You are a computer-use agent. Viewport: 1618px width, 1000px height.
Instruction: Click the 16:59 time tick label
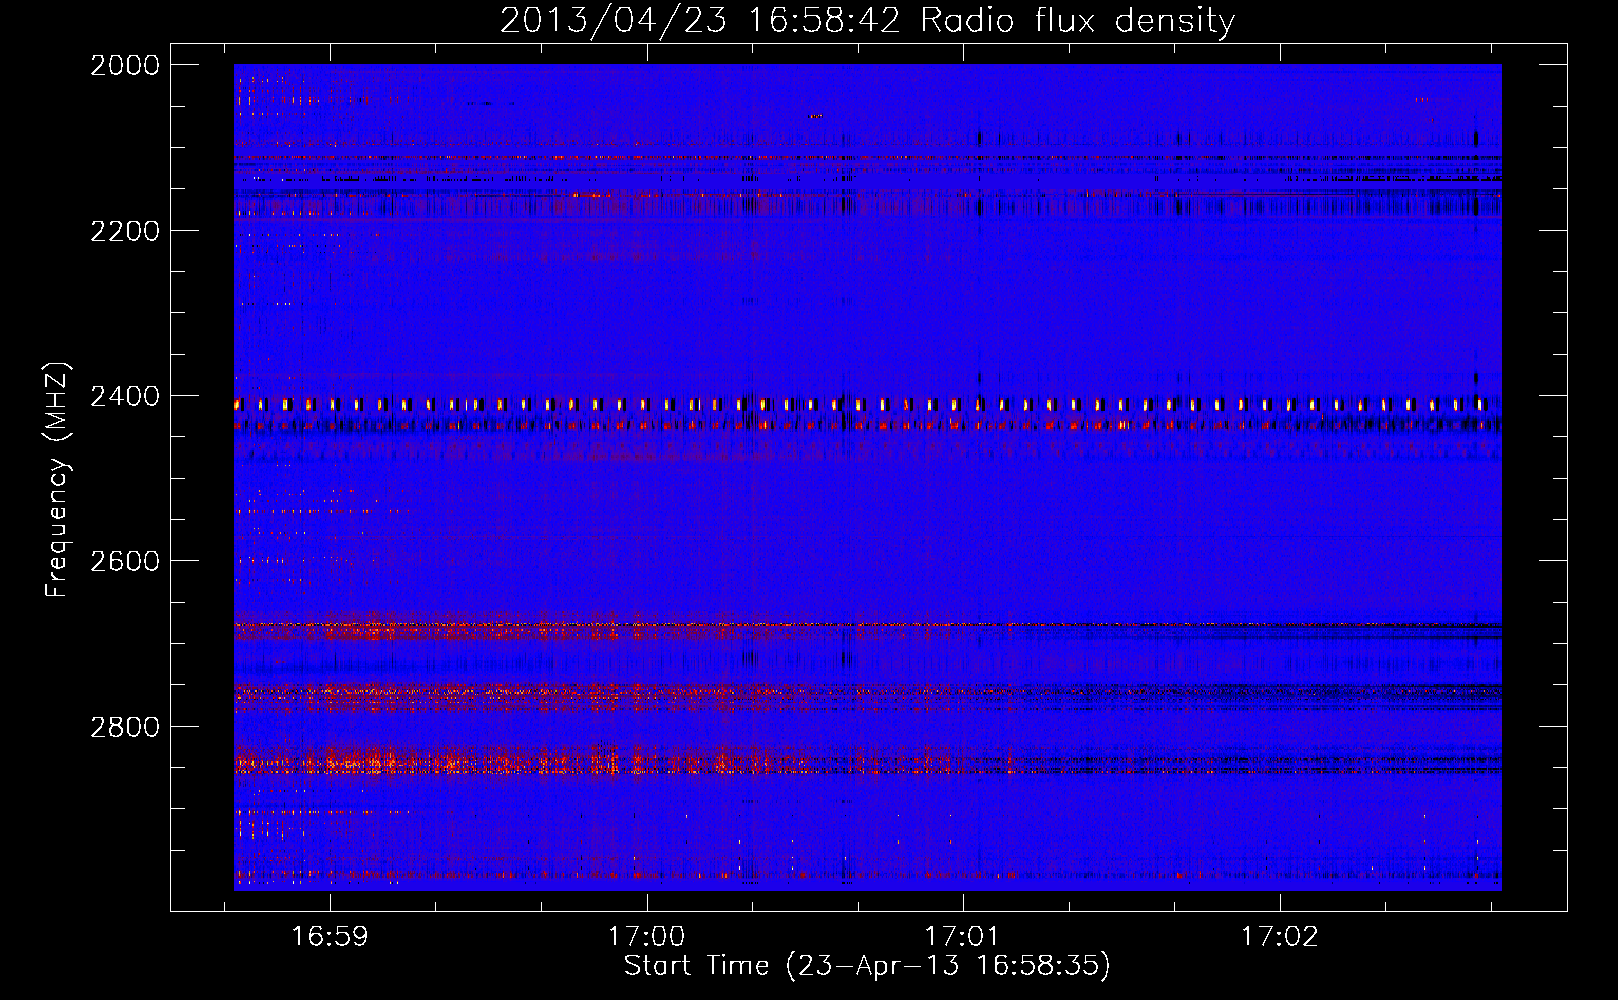(x=329, y=936)
